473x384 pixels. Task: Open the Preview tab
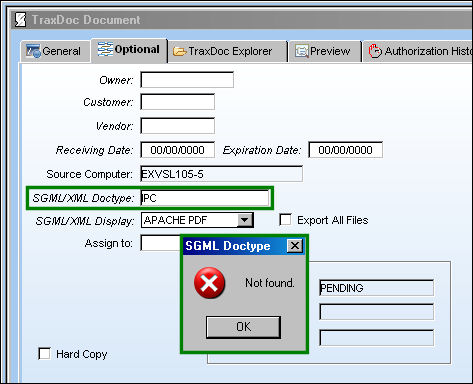pyautogui.click(x=325, y=51)
